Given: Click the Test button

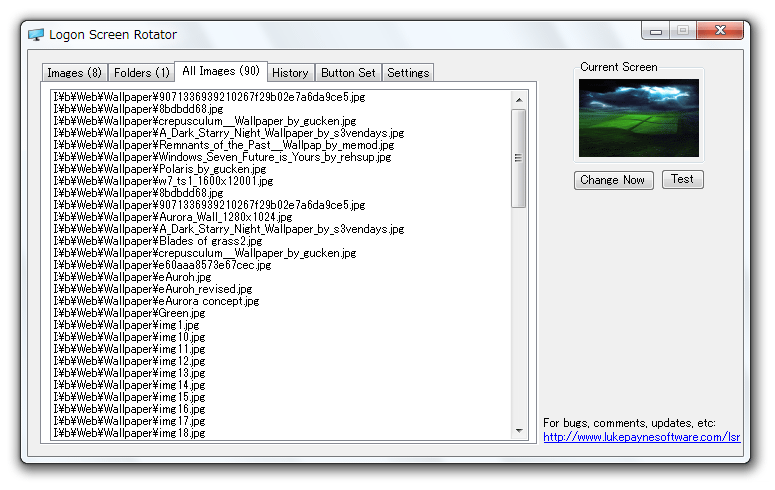Looking at the screenshot, I should click(x=683, y=179).
